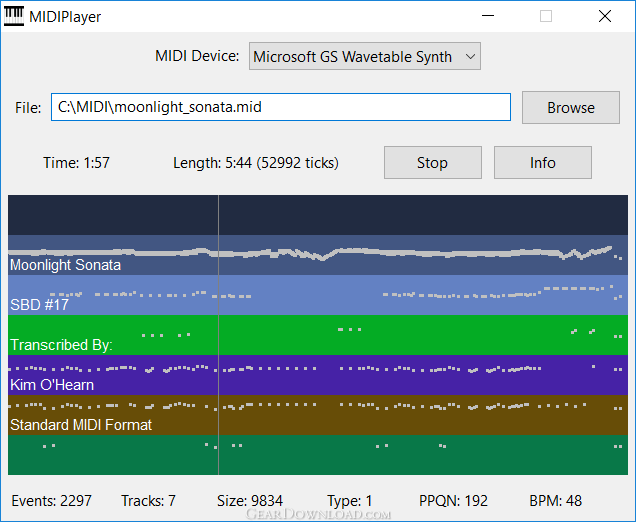Click the Events: 2297 status entry
Screen dimensions: 636x522
point(52,501)
